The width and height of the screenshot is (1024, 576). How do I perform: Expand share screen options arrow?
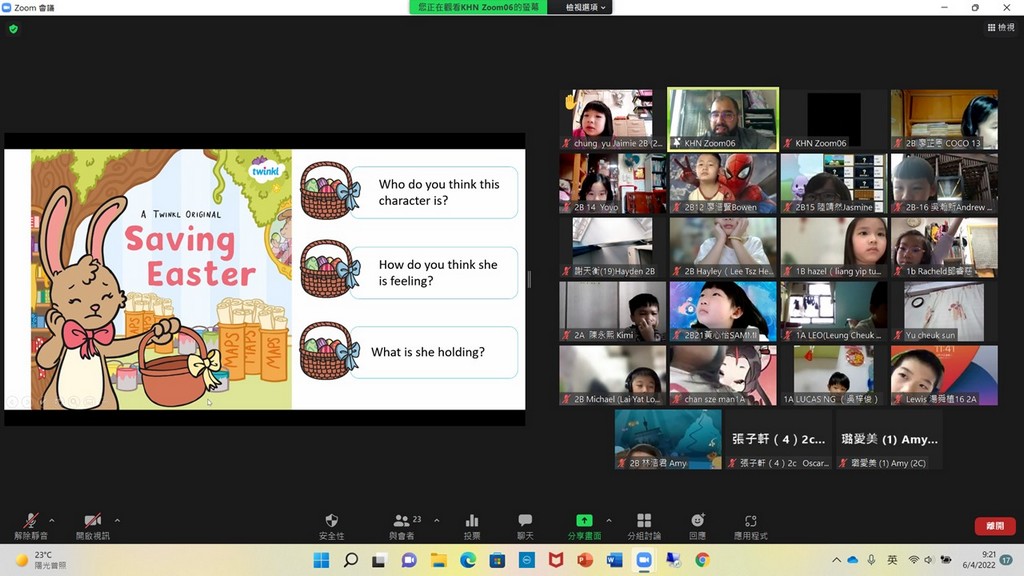coord(609,520)
